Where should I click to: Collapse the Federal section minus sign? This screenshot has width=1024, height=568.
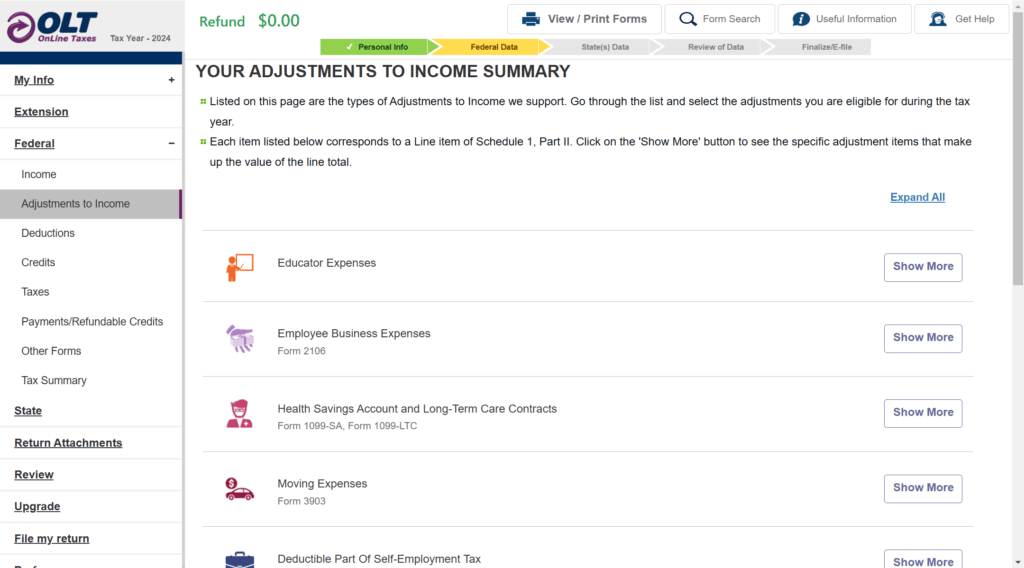coord(171,144)
